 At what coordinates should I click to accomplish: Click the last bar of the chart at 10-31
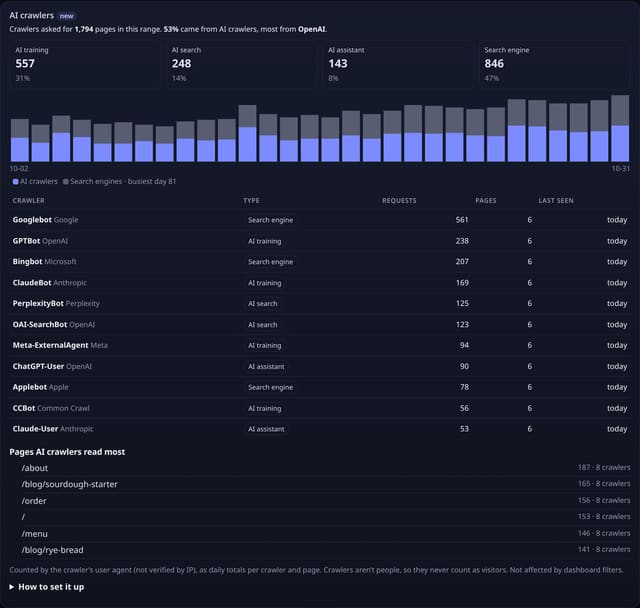(620, 129)
